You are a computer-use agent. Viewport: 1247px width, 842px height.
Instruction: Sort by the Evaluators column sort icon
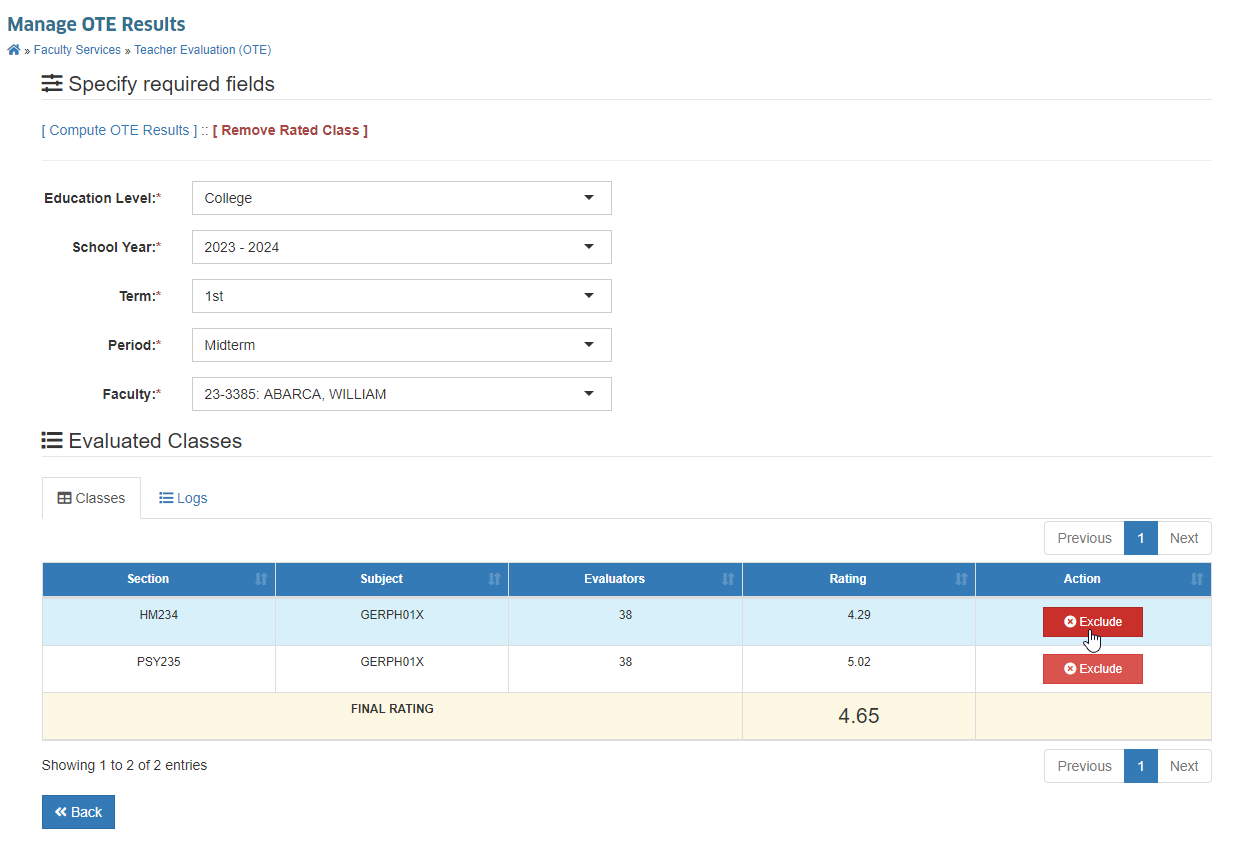point(728,579)
